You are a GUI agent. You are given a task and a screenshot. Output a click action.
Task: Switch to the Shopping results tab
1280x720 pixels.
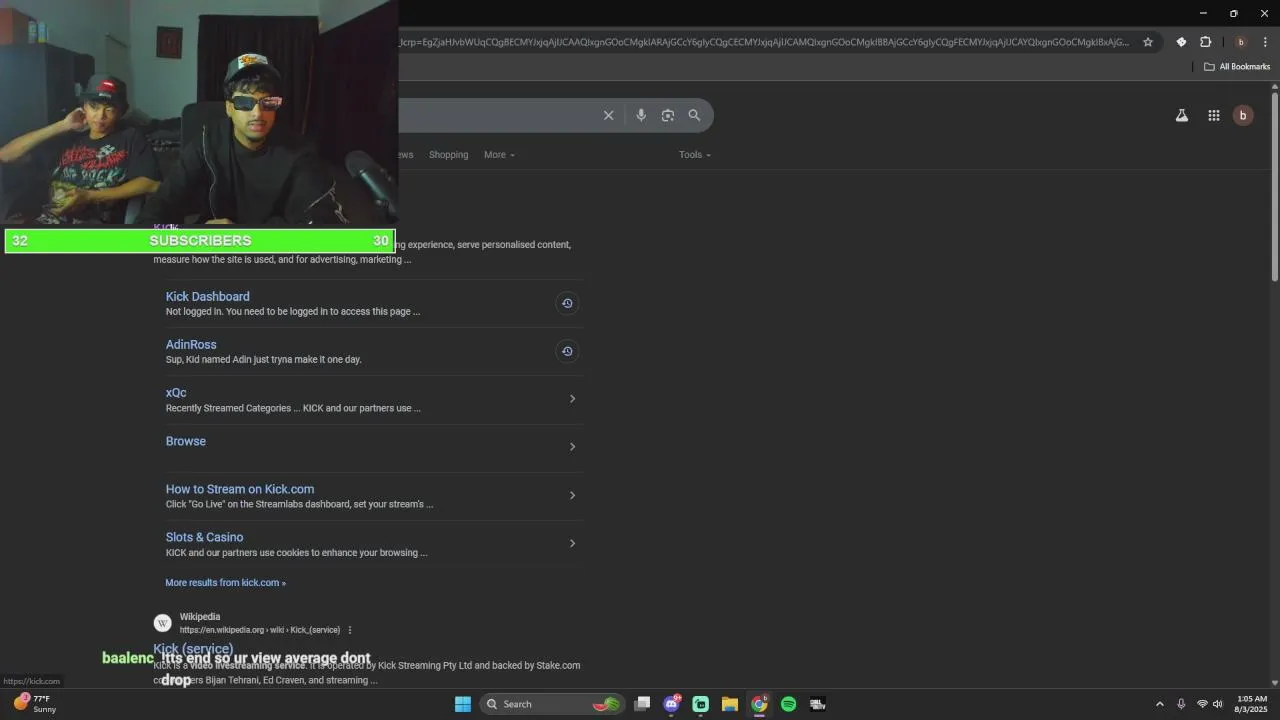tap(448, 155)
